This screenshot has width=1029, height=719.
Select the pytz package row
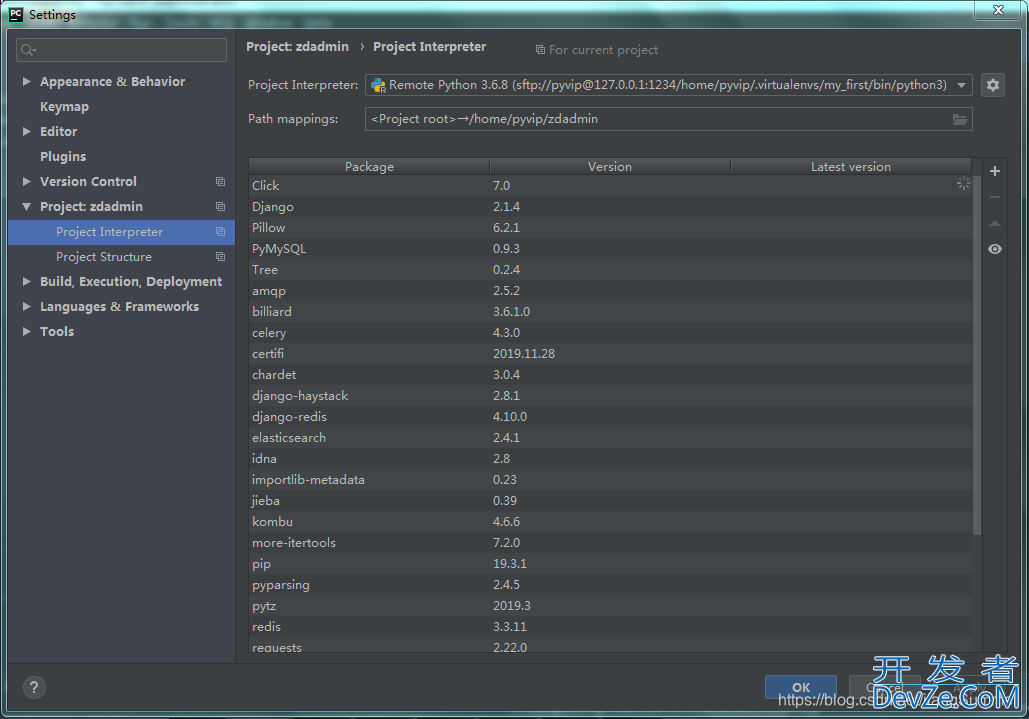pos(610,606)
